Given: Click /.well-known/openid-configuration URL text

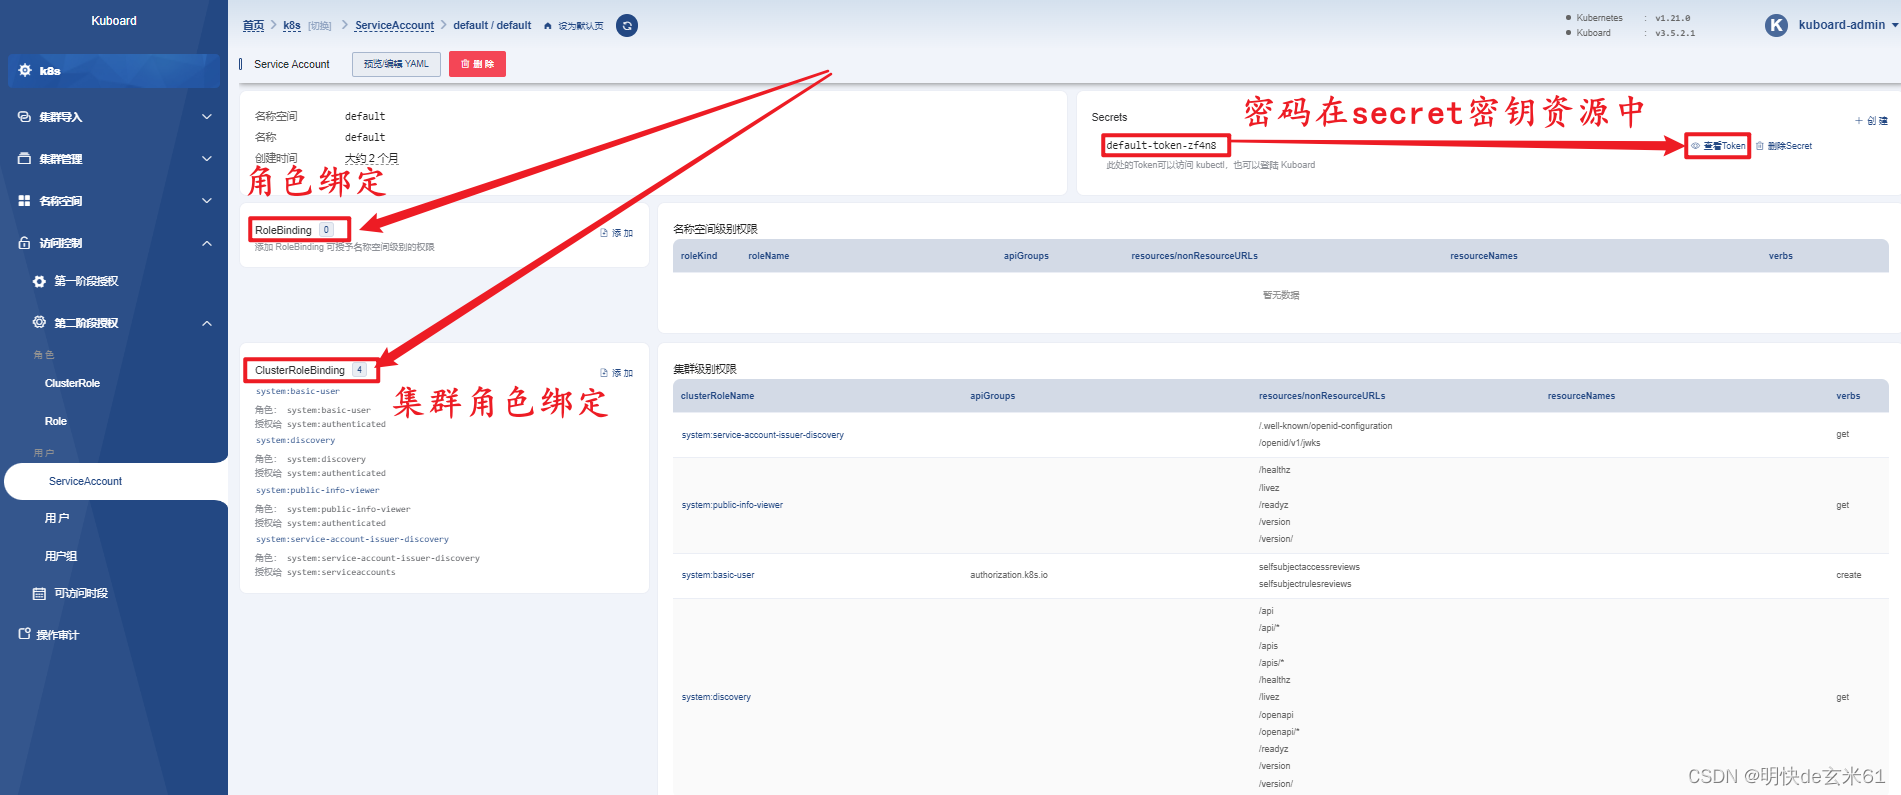Looking at the screenshot, I should pyautogui.click(x=1325, y=427).
